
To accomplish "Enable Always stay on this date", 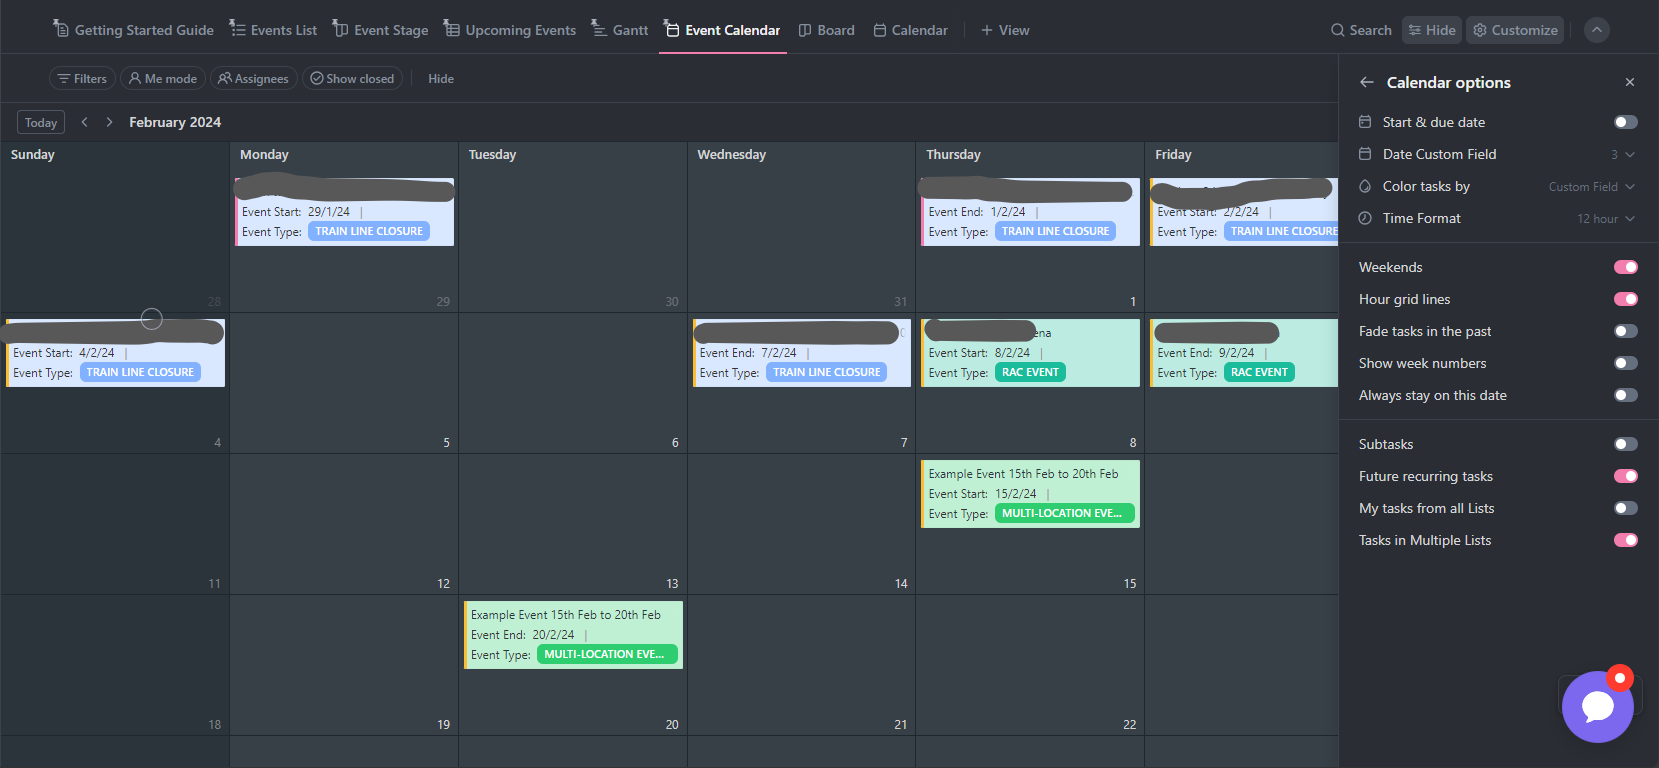I will point(1626,395).
